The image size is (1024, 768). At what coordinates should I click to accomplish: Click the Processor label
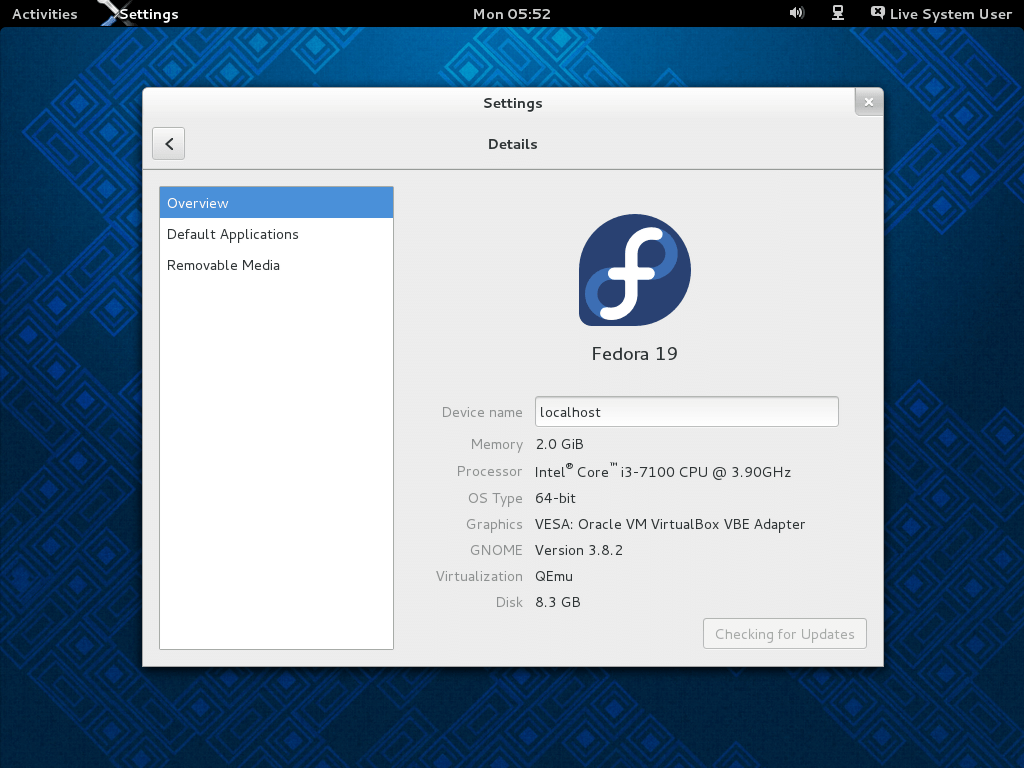click(x=490, y=471)
